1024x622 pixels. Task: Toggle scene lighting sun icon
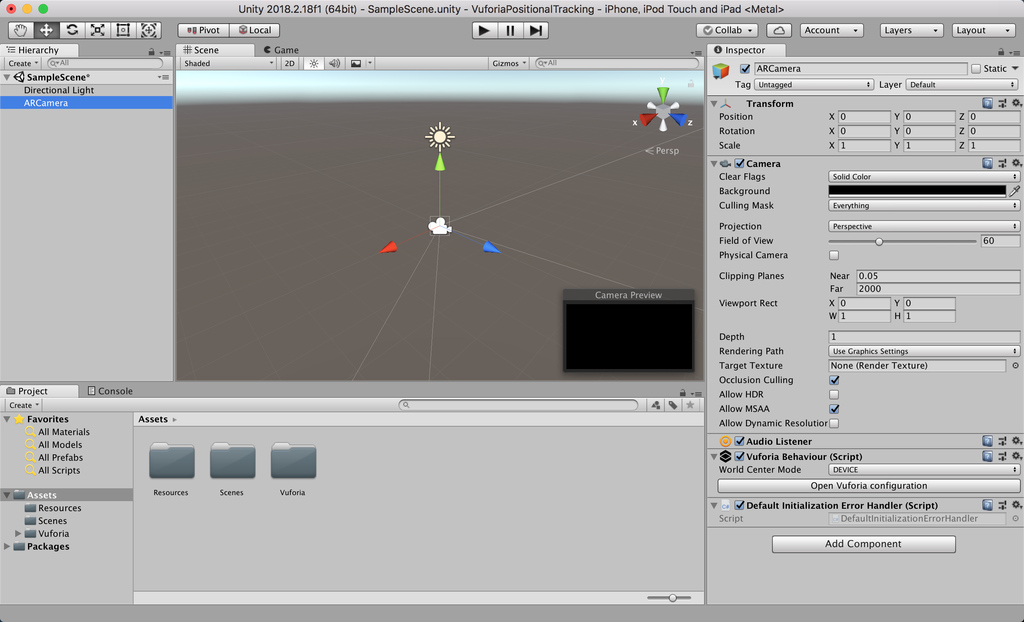click(314, 63)
